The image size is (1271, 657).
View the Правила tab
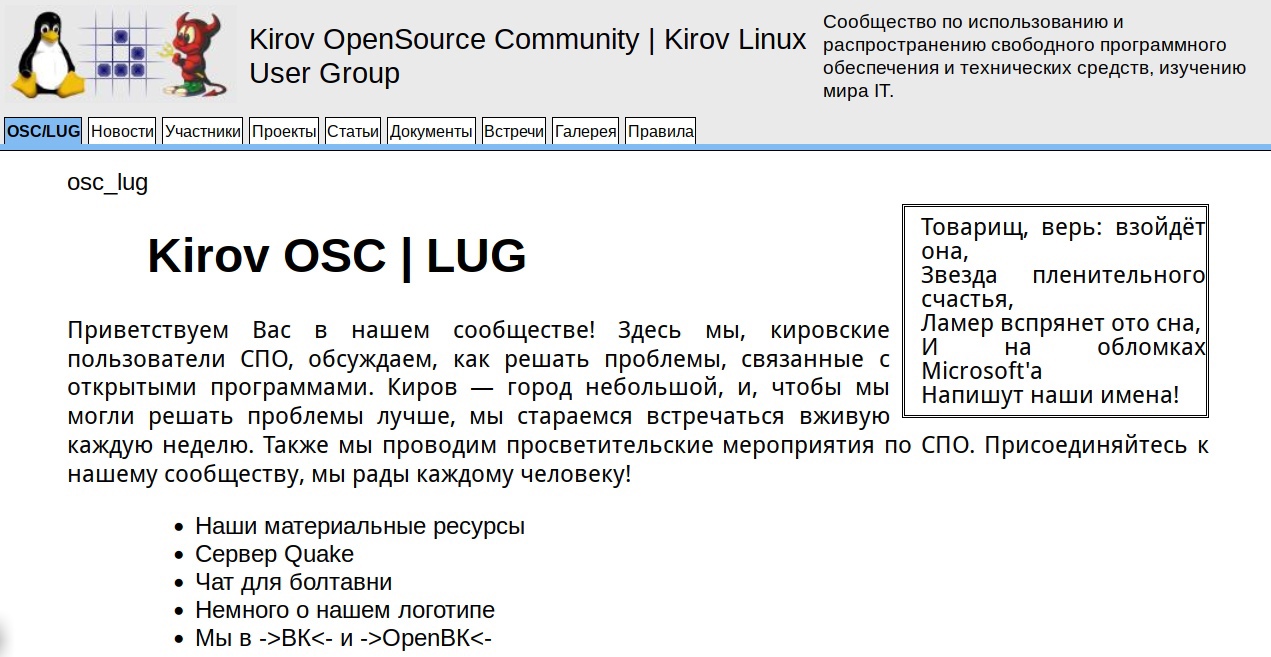point(660,131)
